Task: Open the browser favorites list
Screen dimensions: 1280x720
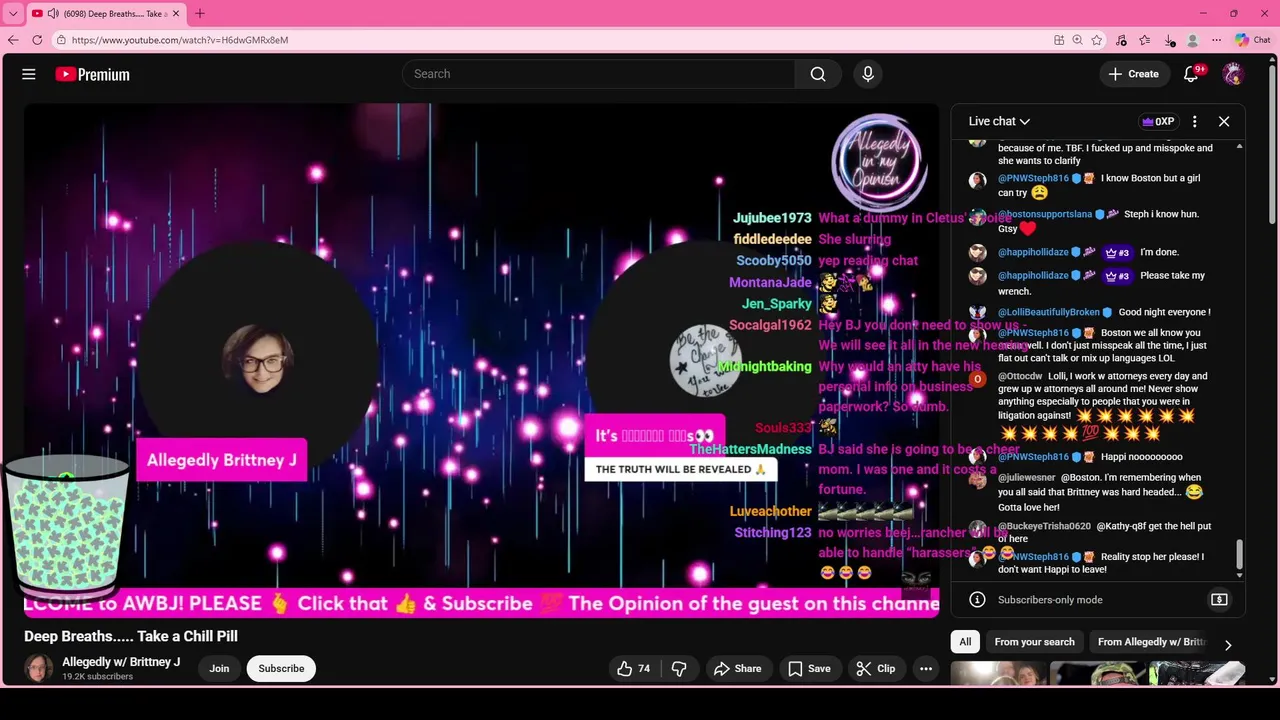Action: pos(1145,40)
